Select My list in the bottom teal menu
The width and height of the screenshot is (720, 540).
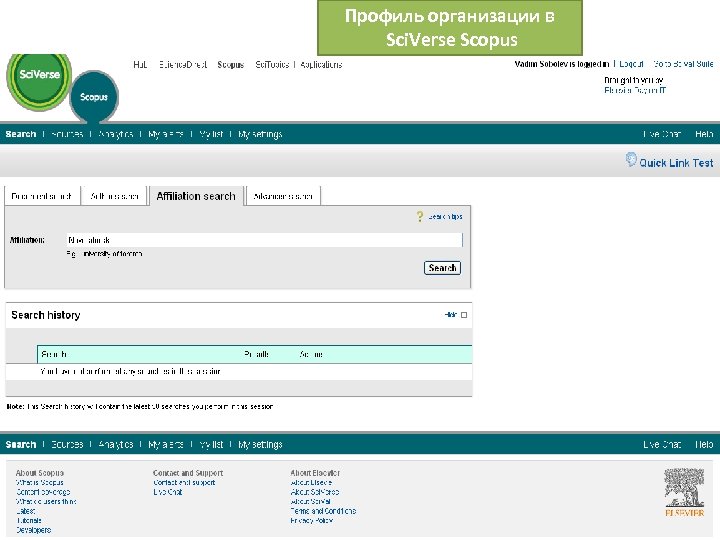point(211,444)
